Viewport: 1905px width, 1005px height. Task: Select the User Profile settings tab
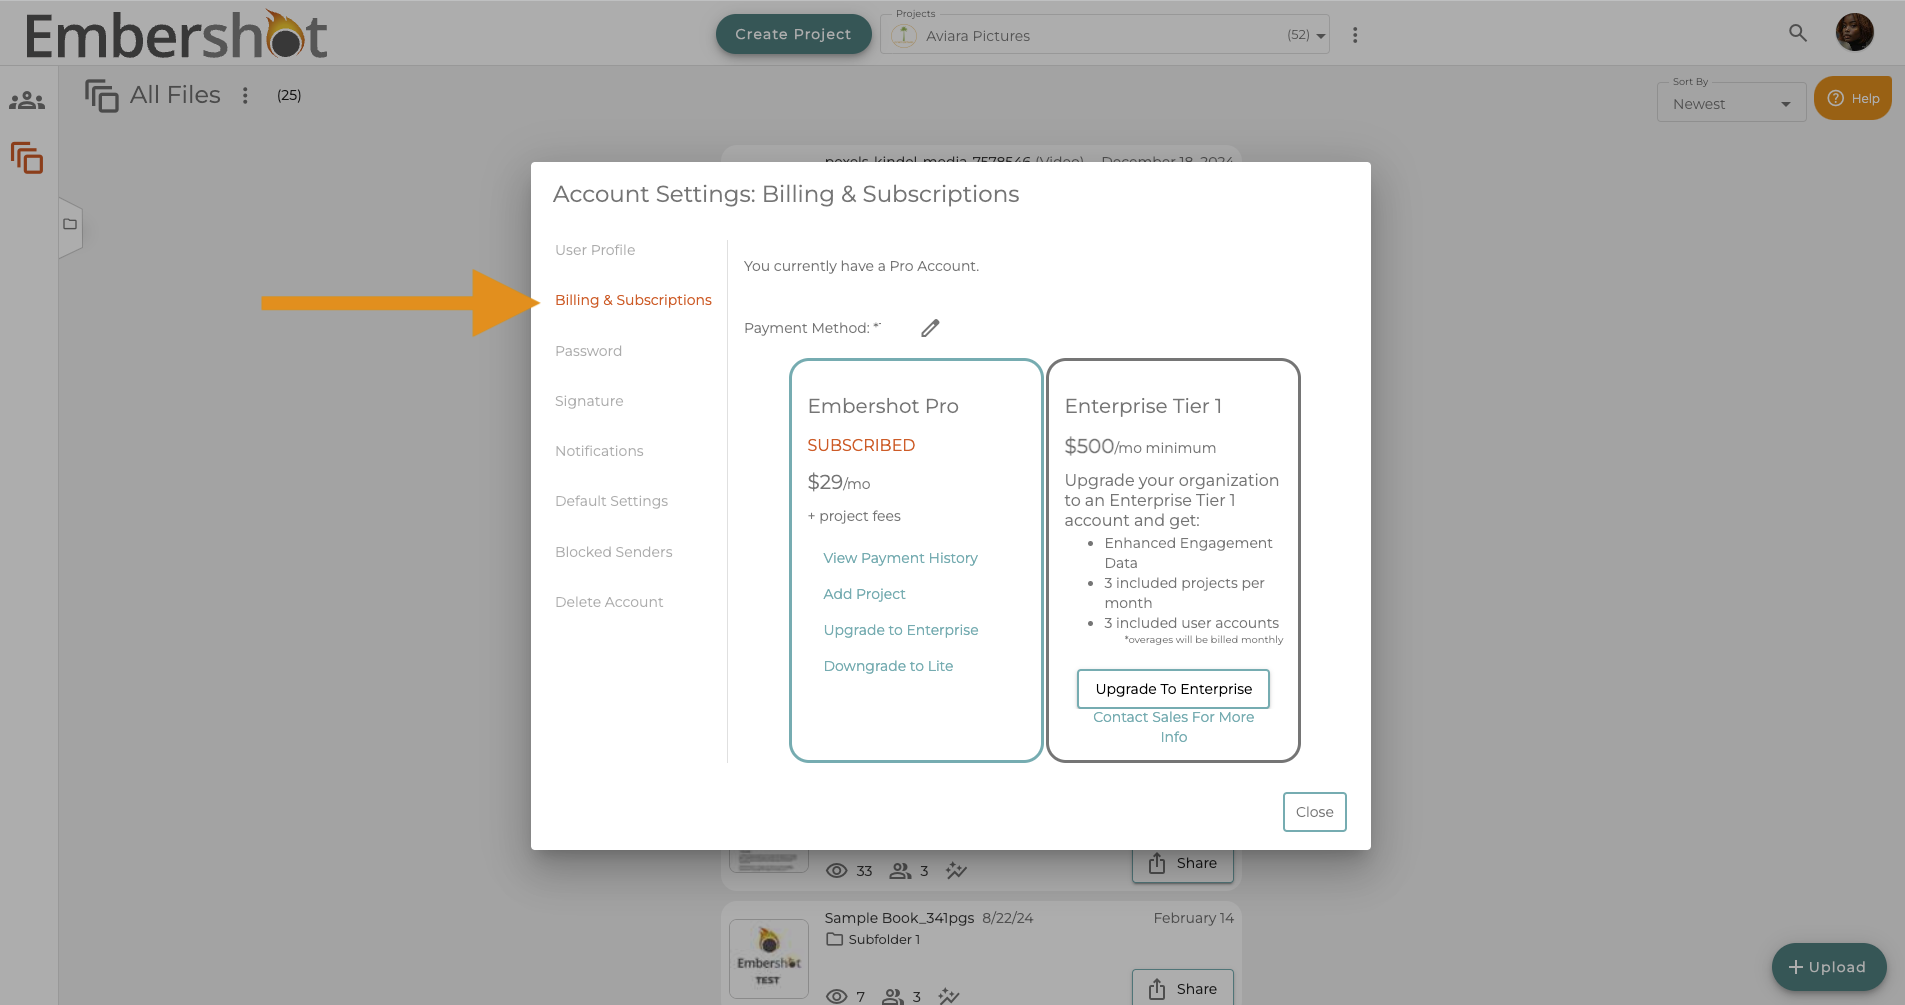595,250
